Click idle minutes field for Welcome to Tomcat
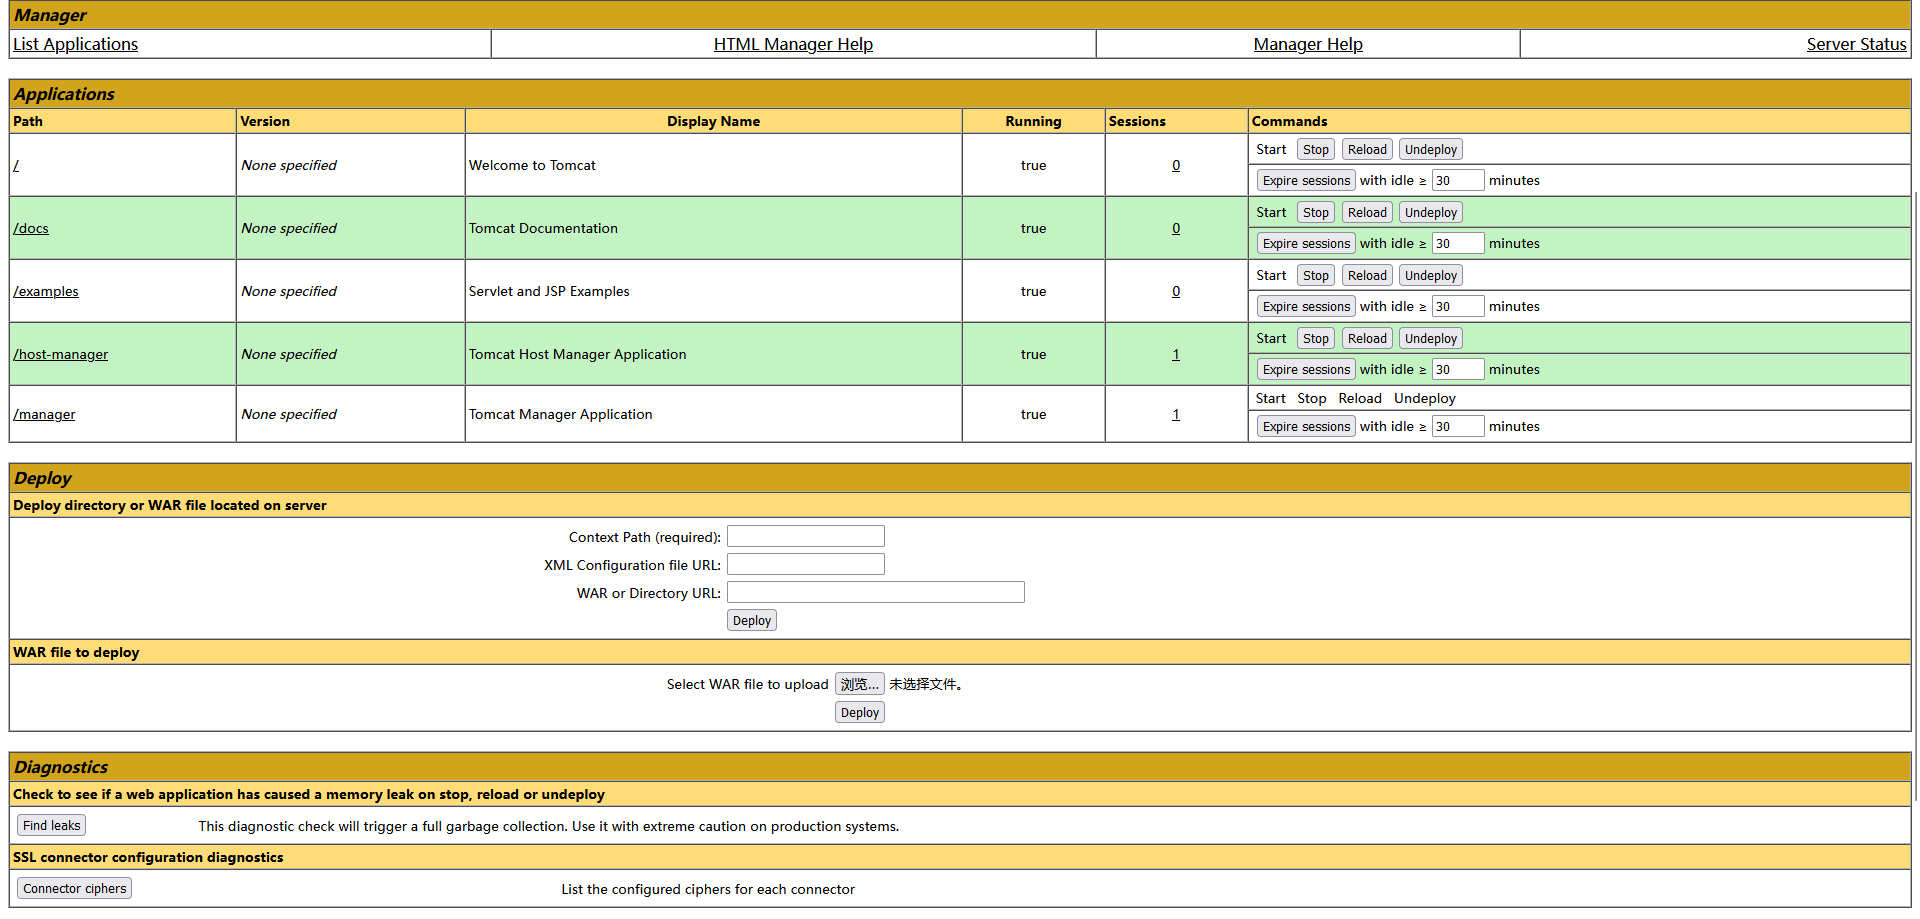Screen dimensions: 1920x919 [x=1458, y=180]
